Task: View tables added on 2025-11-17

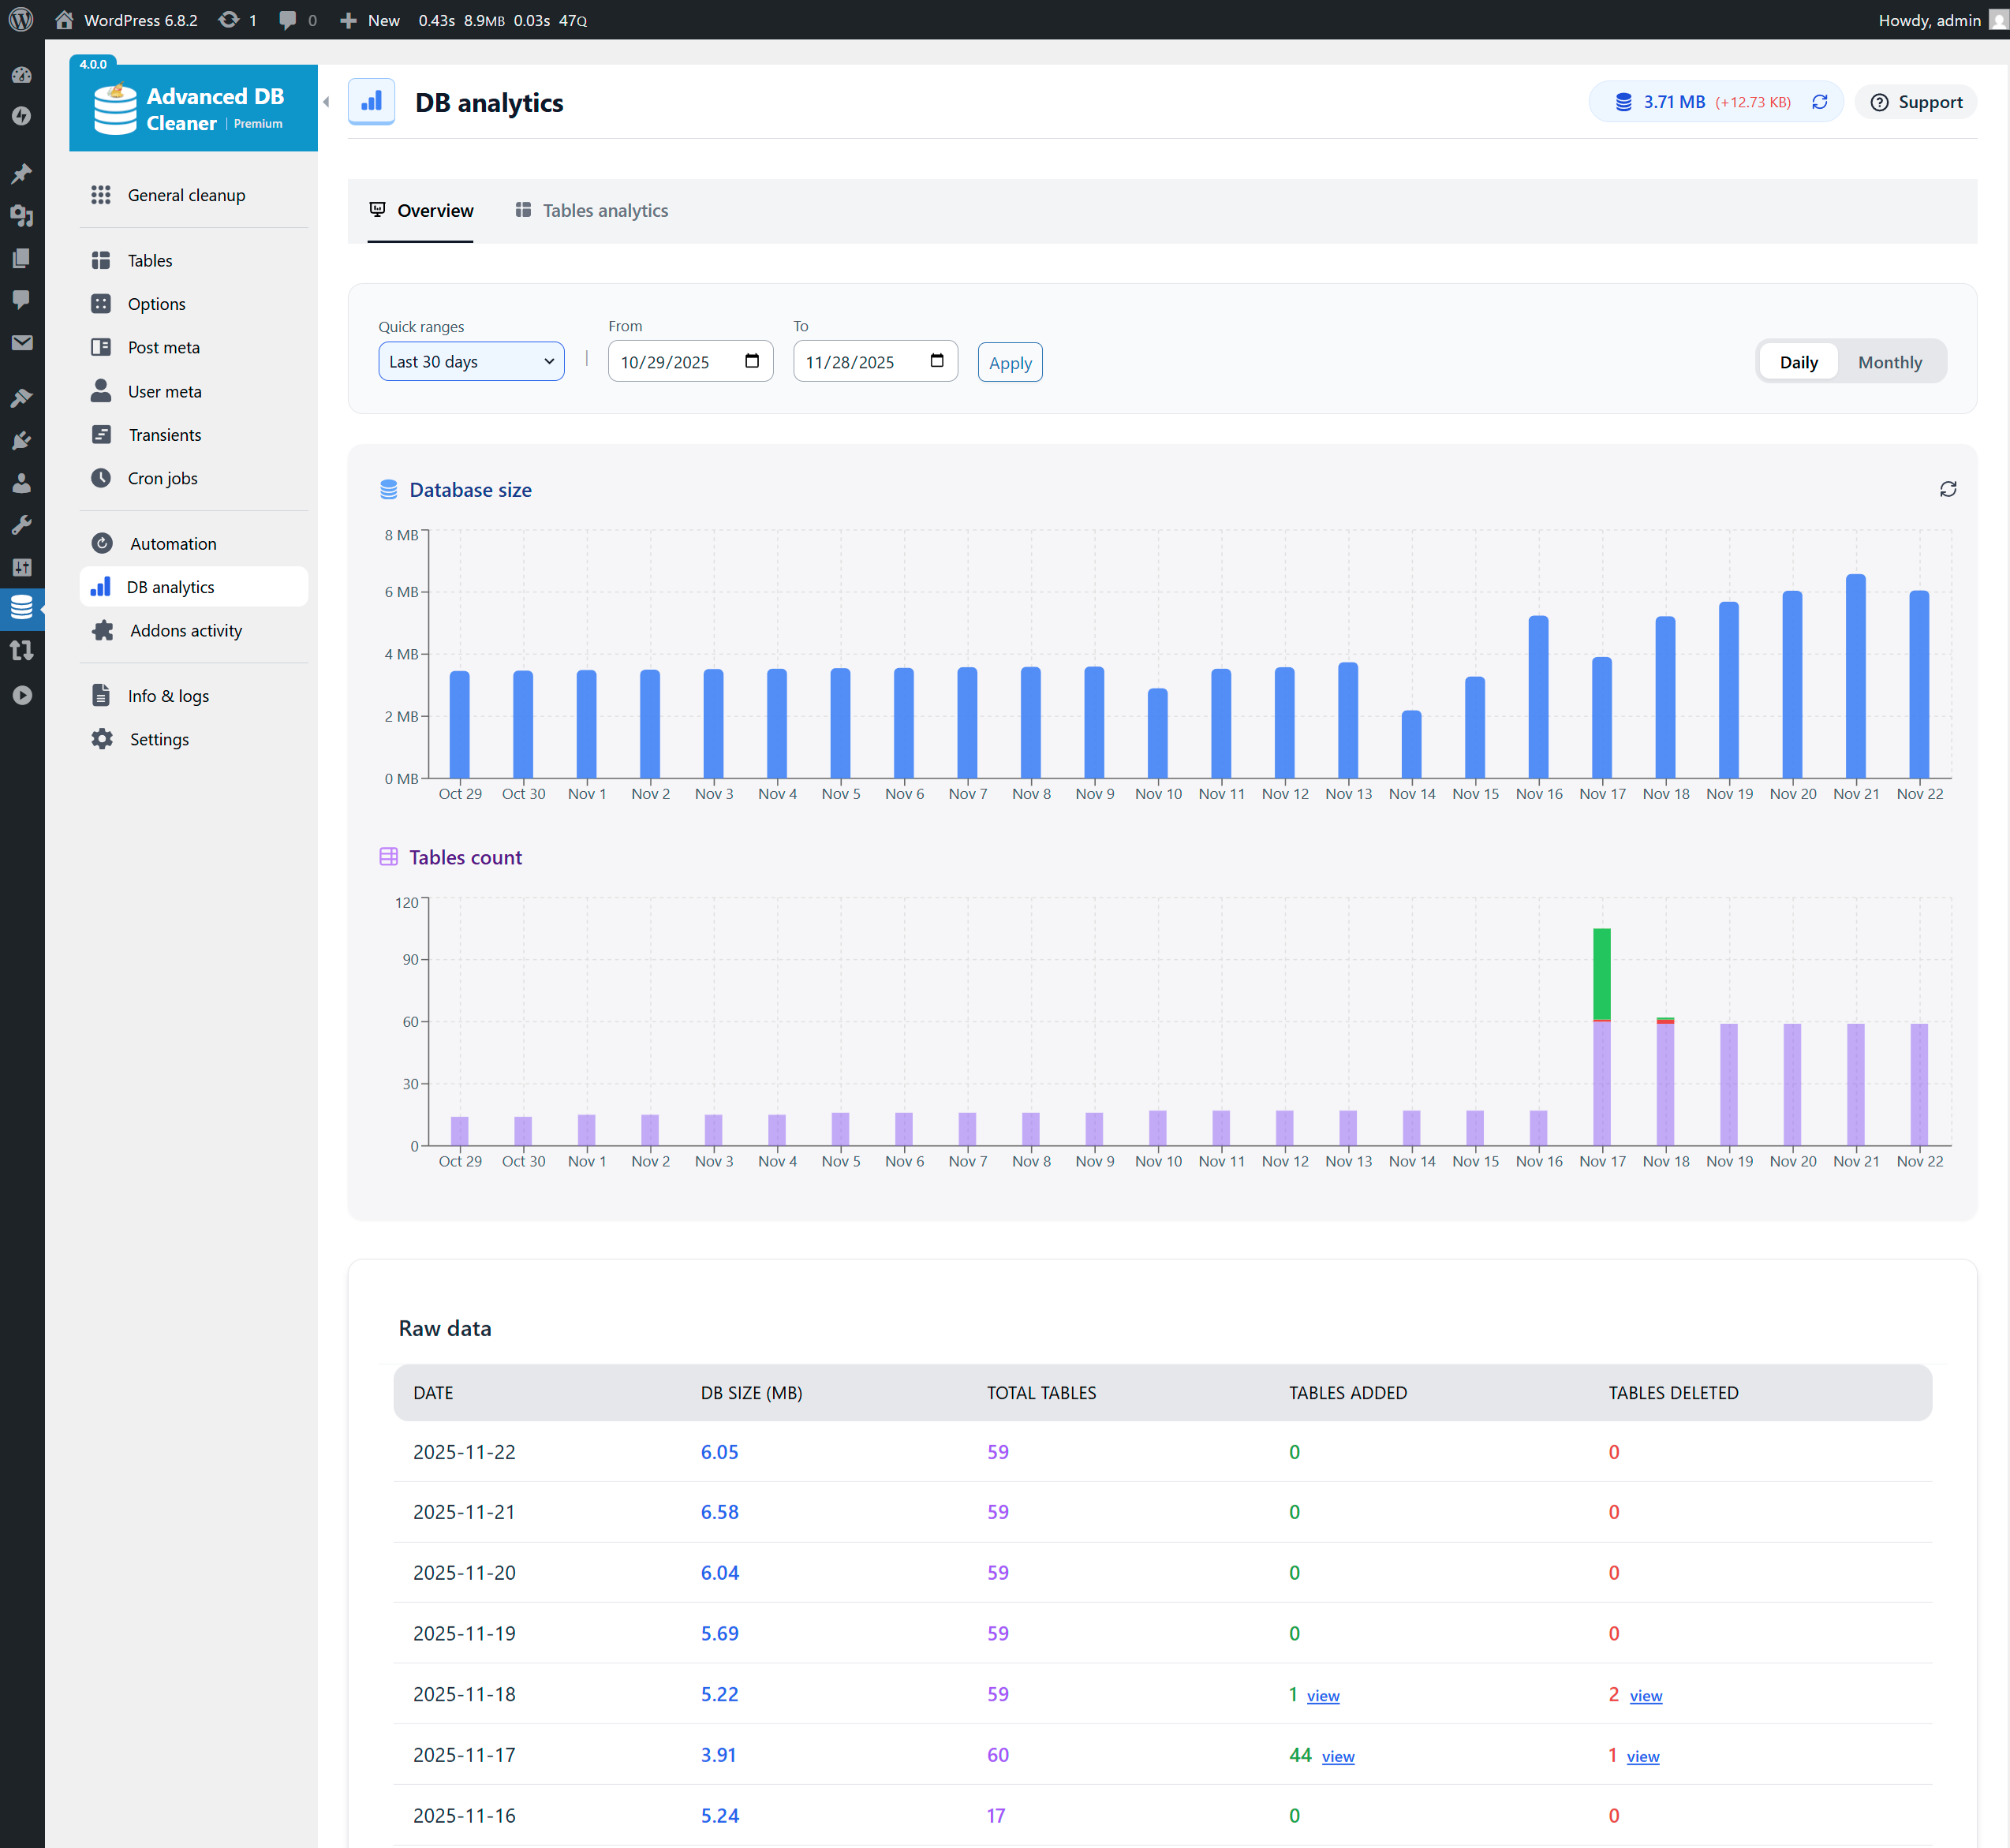Action: pyautogui.click(x=1337, y=1756)
